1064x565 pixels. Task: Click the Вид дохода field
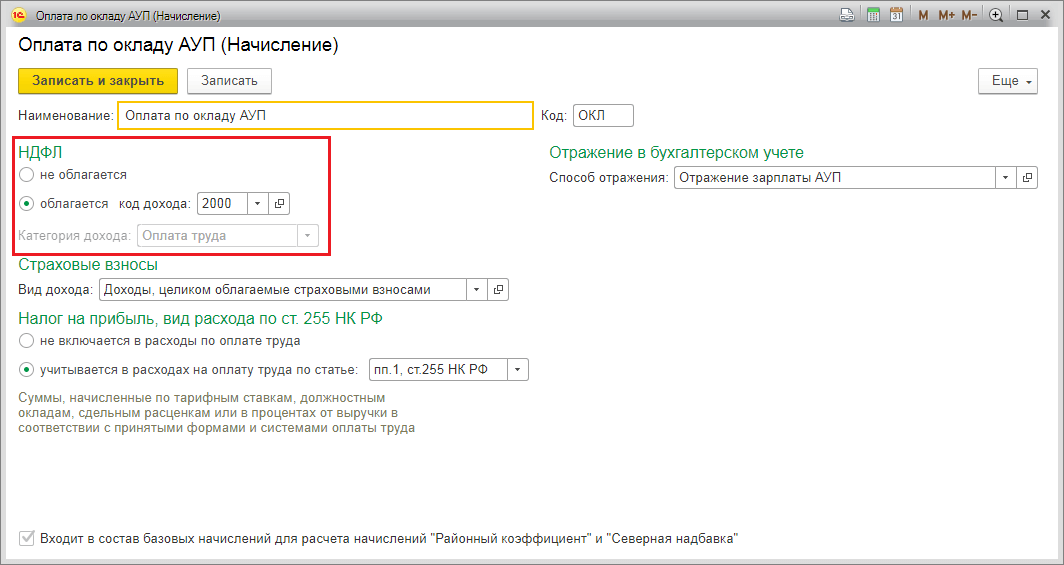pos(282,290)
